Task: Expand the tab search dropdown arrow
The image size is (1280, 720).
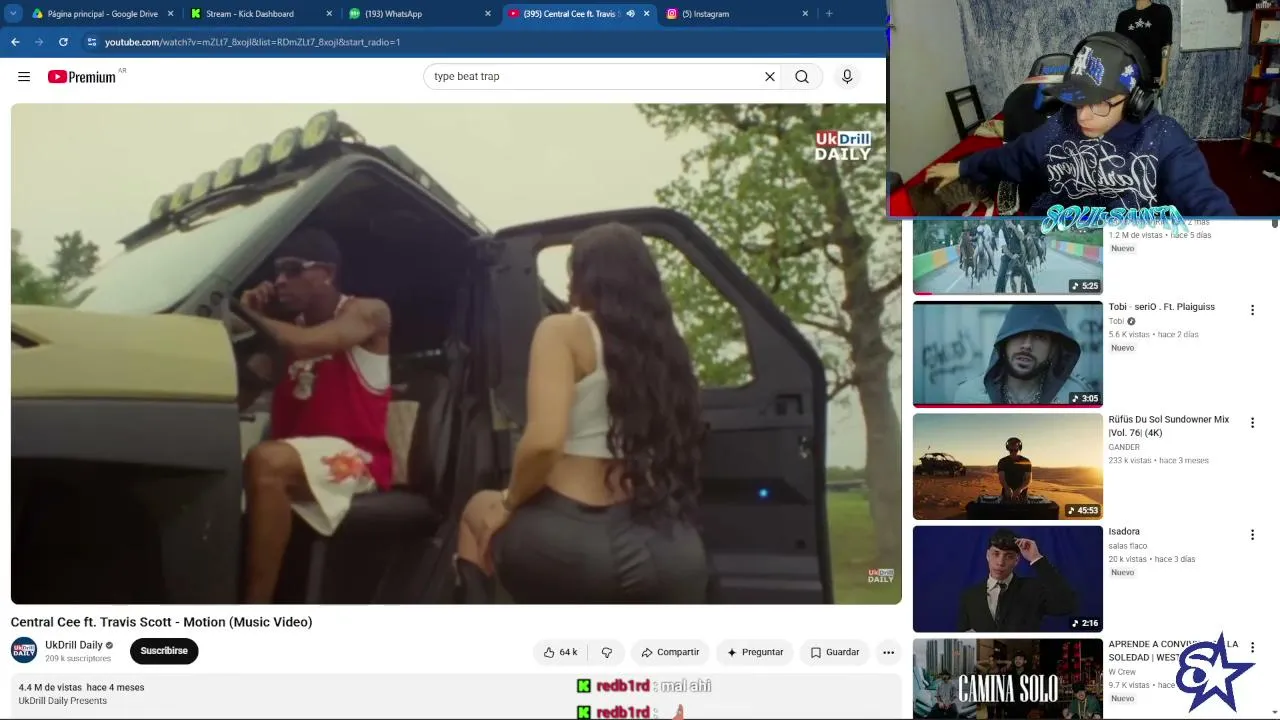Action: [x=14, y=14]
